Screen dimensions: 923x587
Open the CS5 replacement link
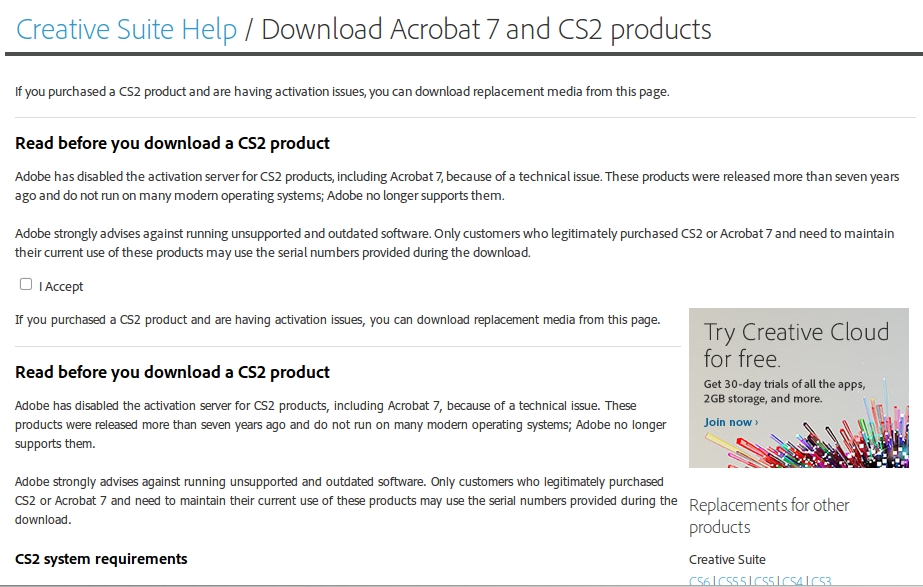tap(765, 581)
